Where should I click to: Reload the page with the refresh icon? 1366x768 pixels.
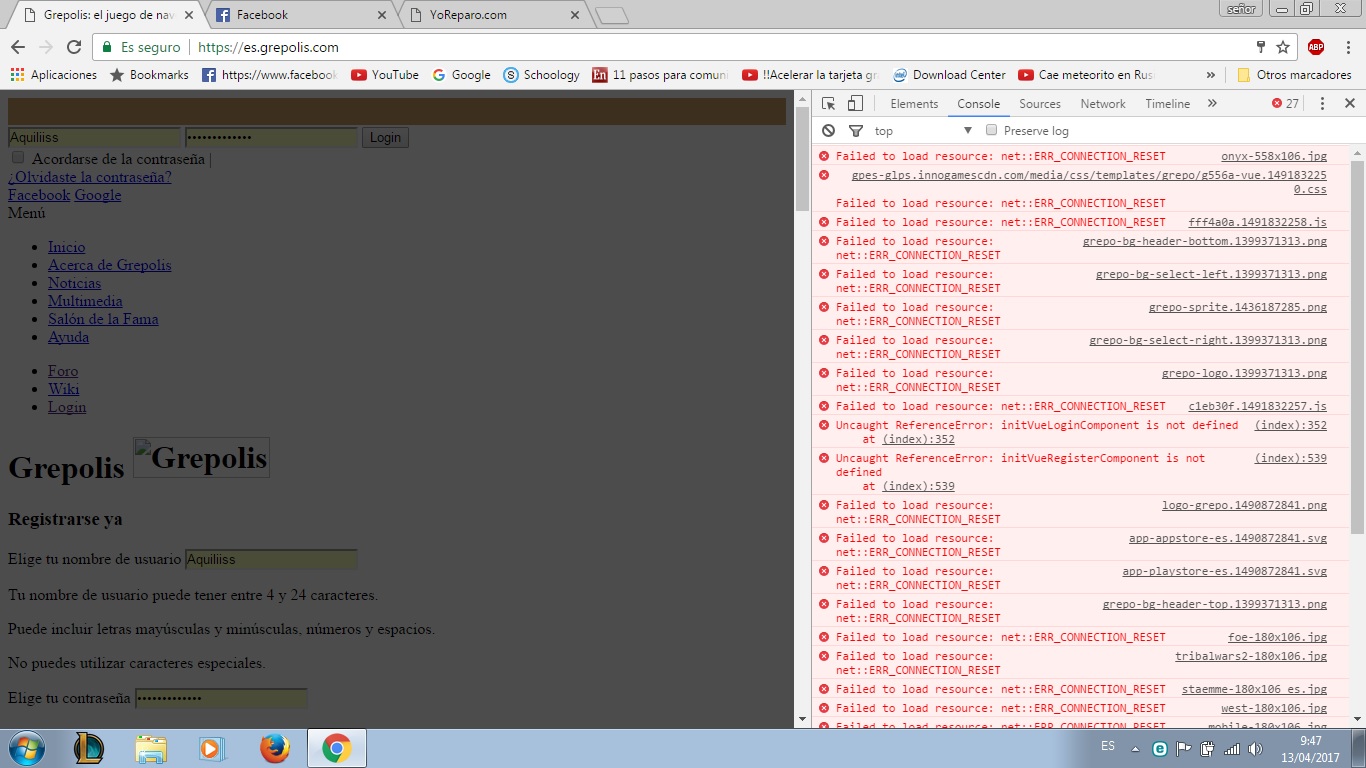coord(74,47)
